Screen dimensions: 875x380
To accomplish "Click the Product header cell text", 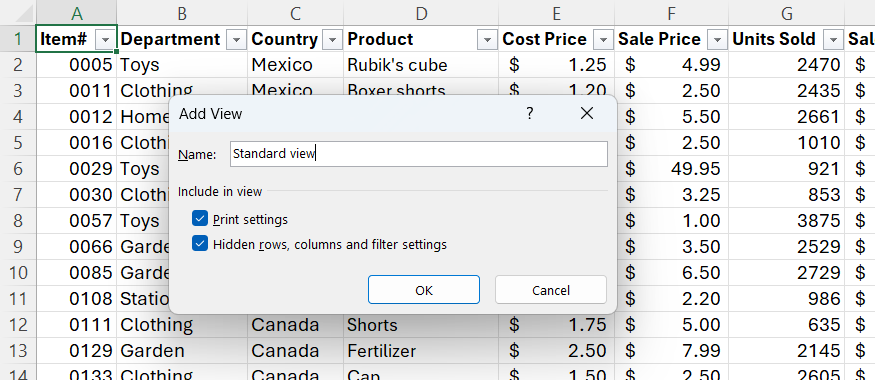I will pos(380,39).
